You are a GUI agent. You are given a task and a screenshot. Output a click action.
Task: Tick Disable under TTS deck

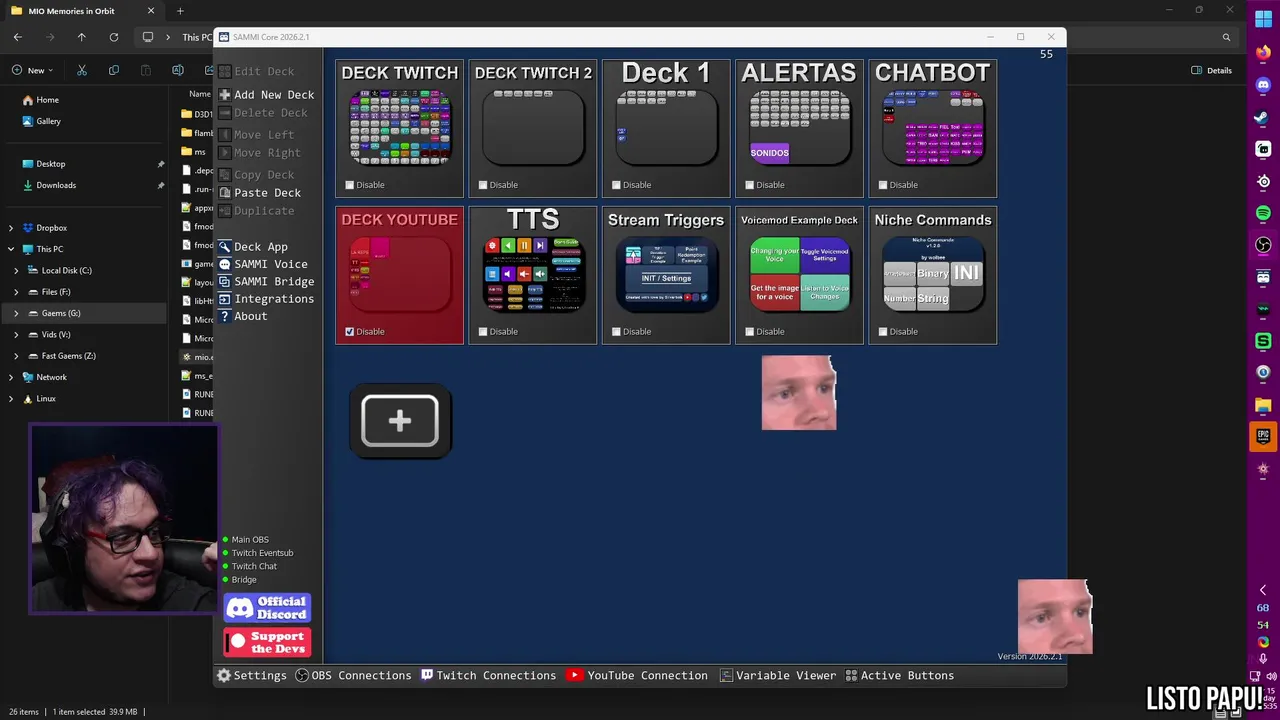pos(483,332)
